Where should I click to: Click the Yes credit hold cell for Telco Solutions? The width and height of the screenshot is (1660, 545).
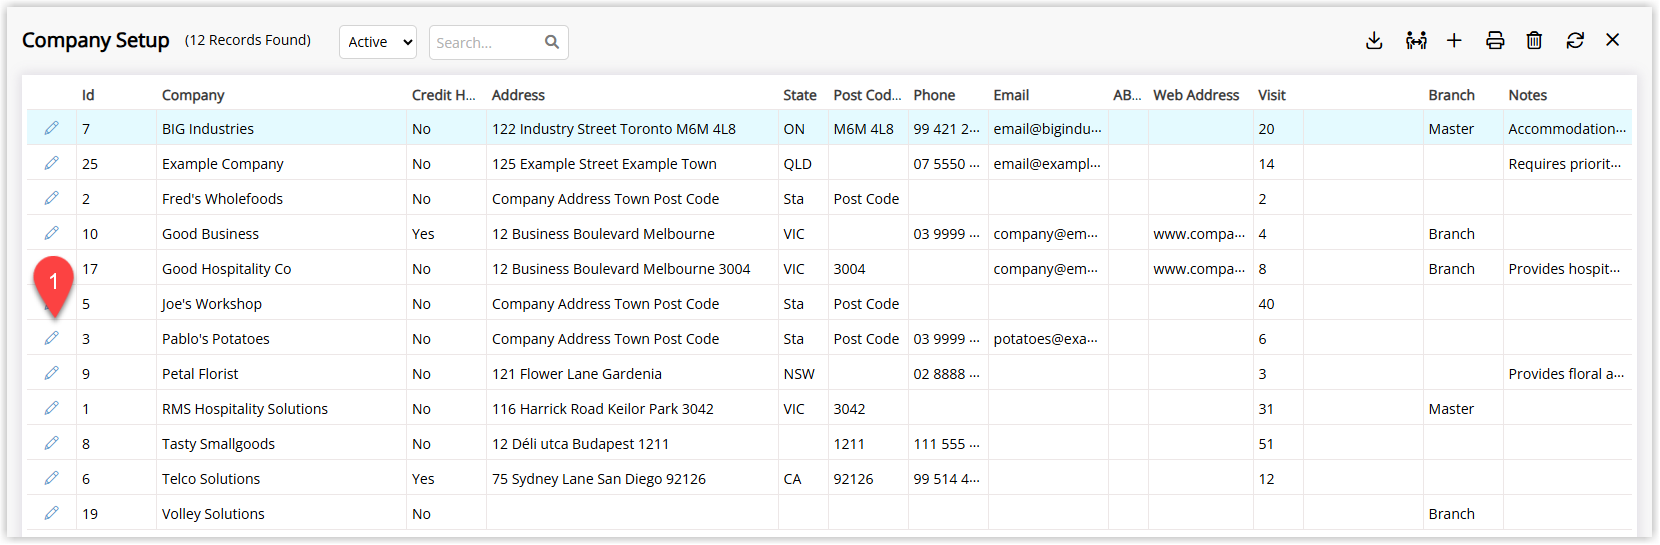(423, 479)
